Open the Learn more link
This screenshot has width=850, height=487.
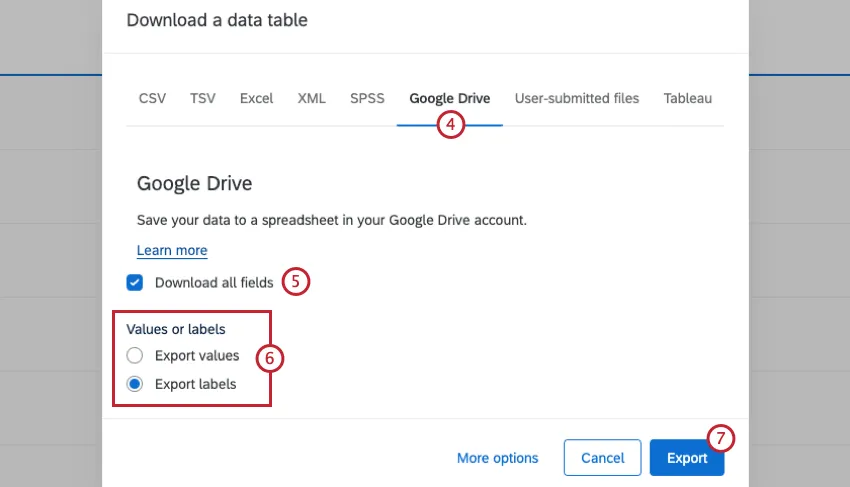click(172, 251)
